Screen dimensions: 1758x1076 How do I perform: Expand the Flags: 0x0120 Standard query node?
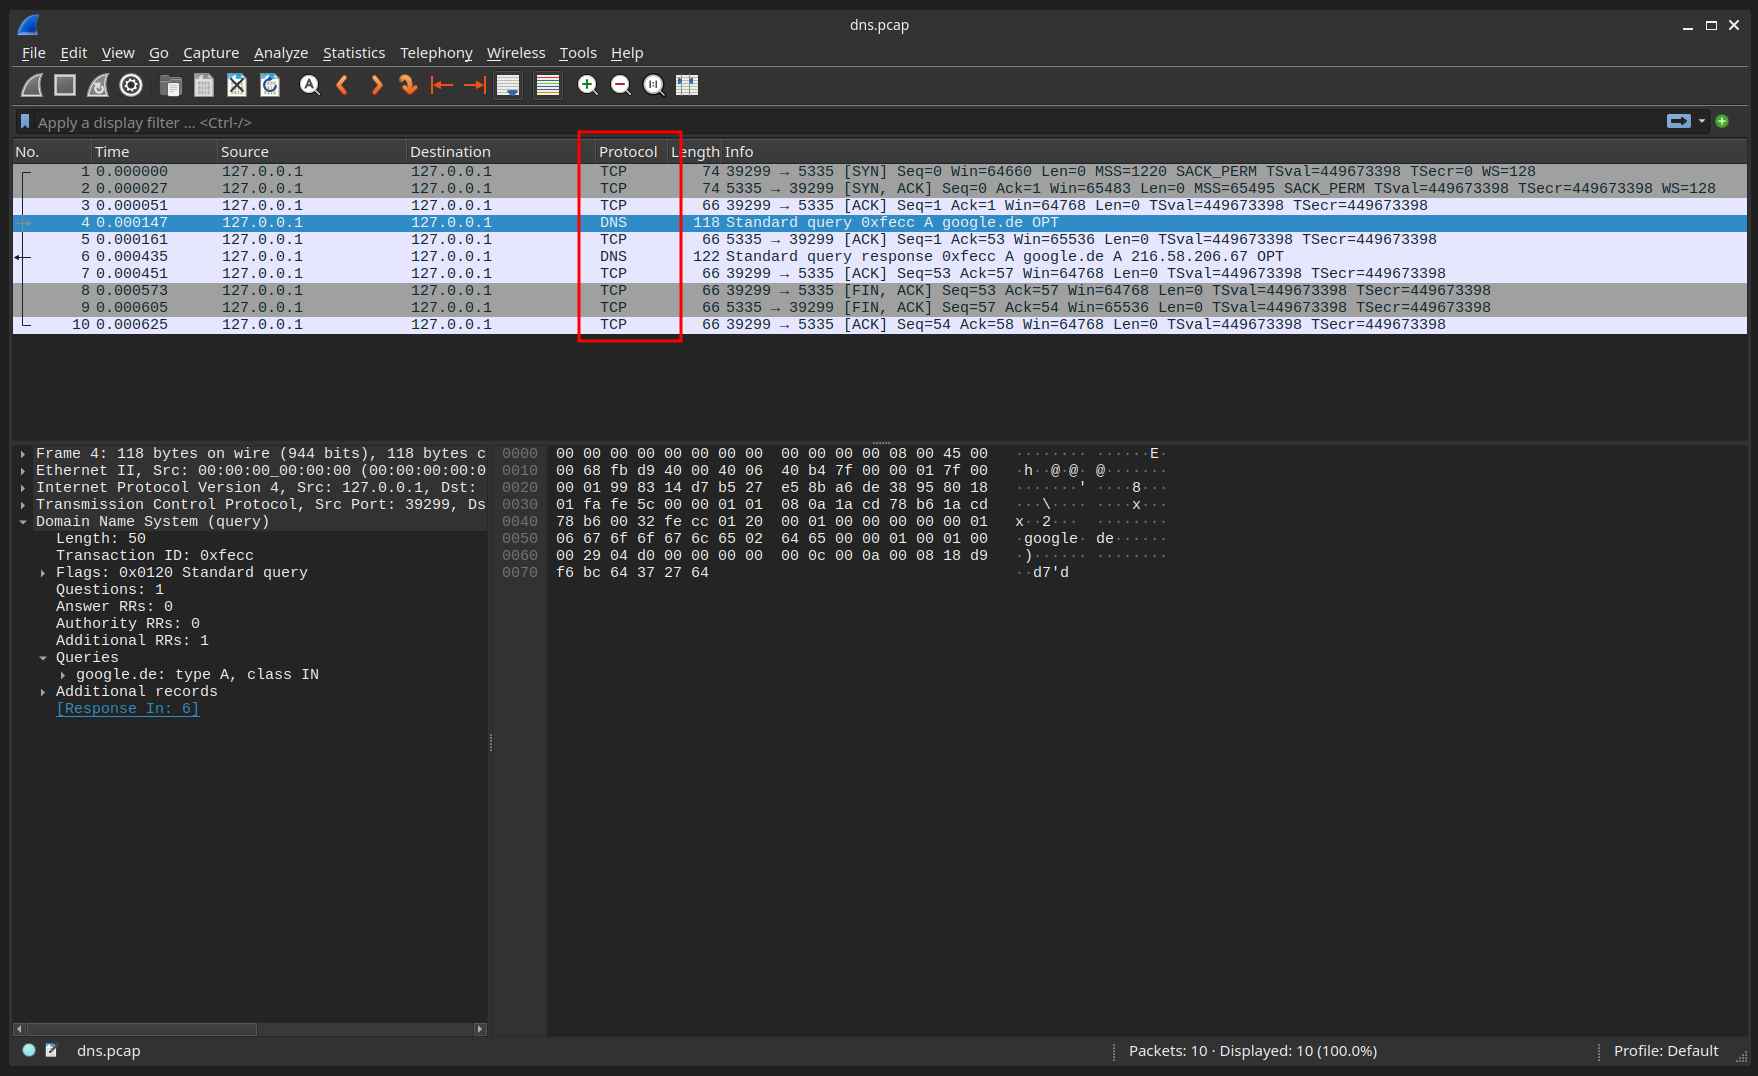point(42,573)
